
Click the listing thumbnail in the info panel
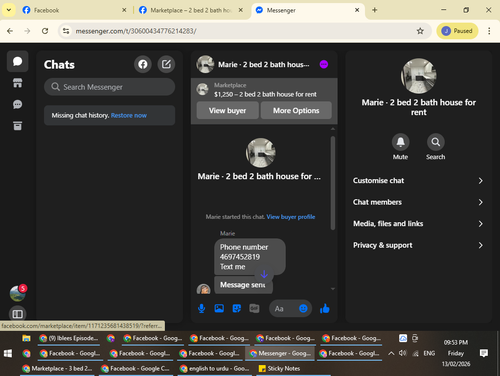[x=419, y=76]
